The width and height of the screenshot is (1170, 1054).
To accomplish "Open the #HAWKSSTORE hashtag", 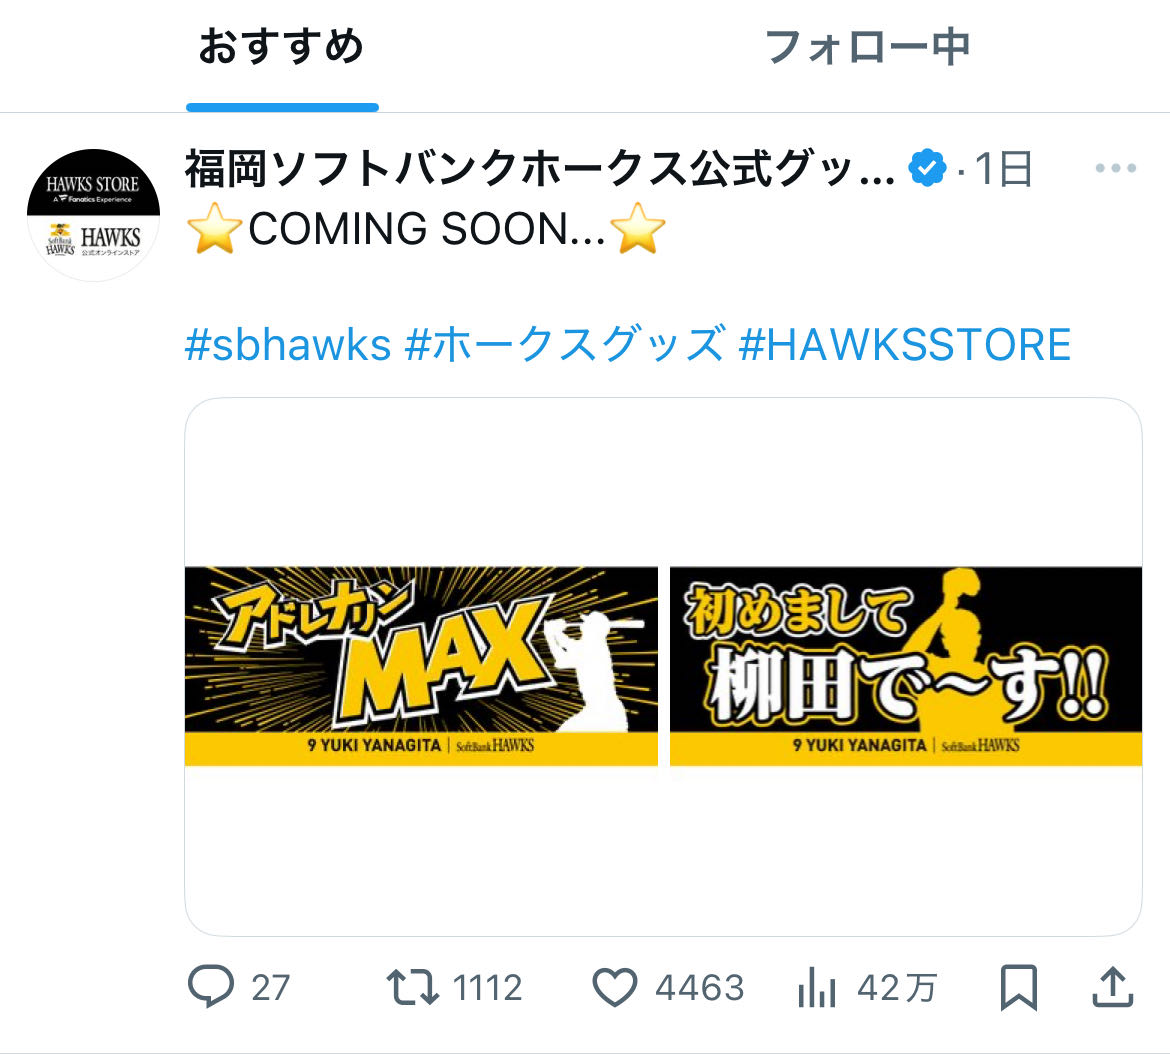I will click(x=904, y=345).
